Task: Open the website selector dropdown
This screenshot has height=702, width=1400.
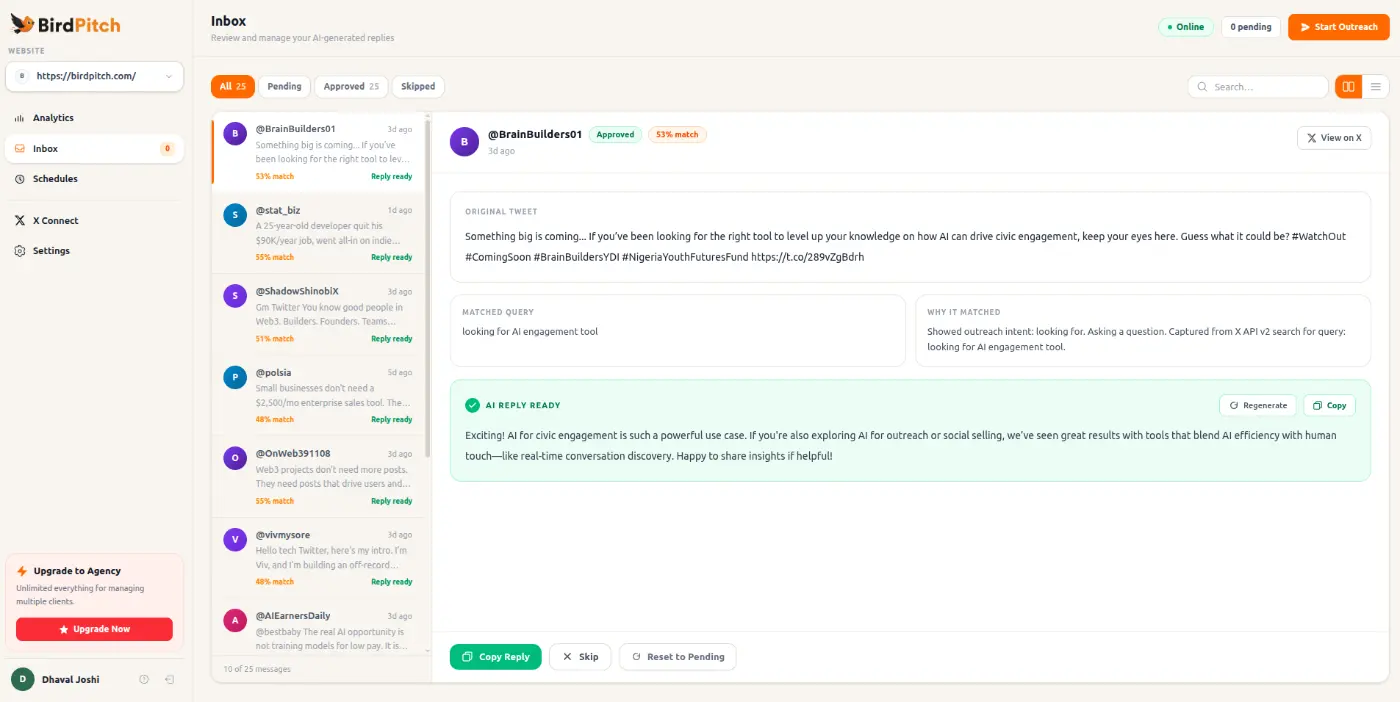Action: [x=94, y=76]
